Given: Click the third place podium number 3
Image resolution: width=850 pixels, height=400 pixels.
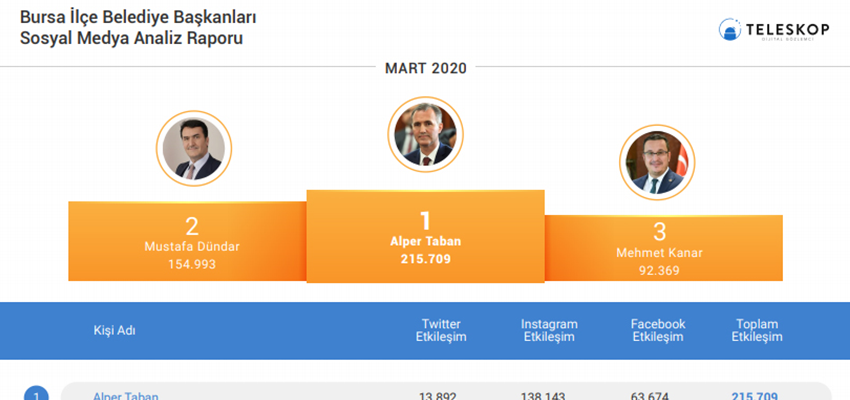Looking at the screenshot, I should [659, 232].
